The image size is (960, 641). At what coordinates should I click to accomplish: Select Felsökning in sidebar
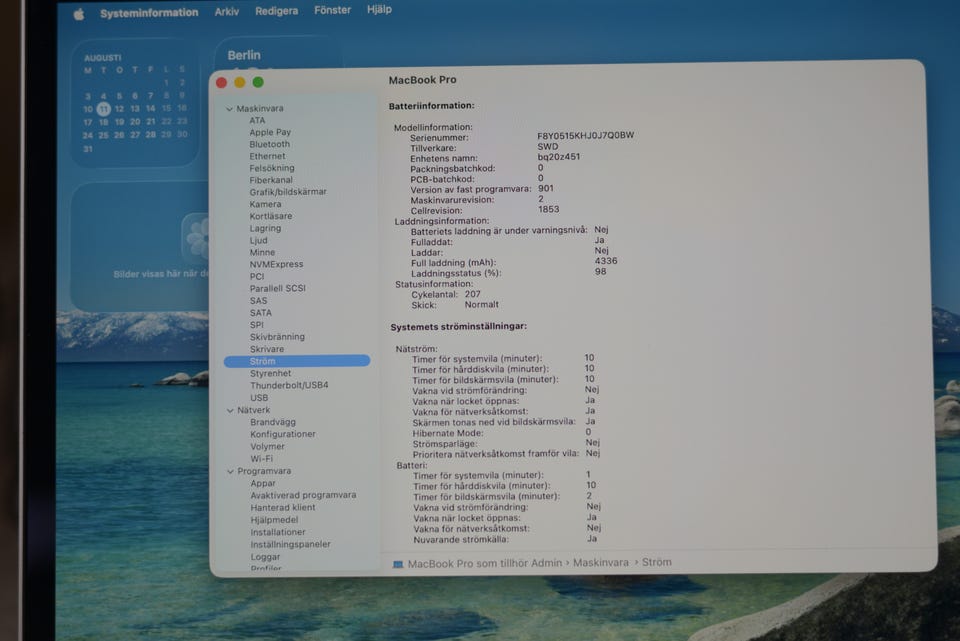coord(272,168)
